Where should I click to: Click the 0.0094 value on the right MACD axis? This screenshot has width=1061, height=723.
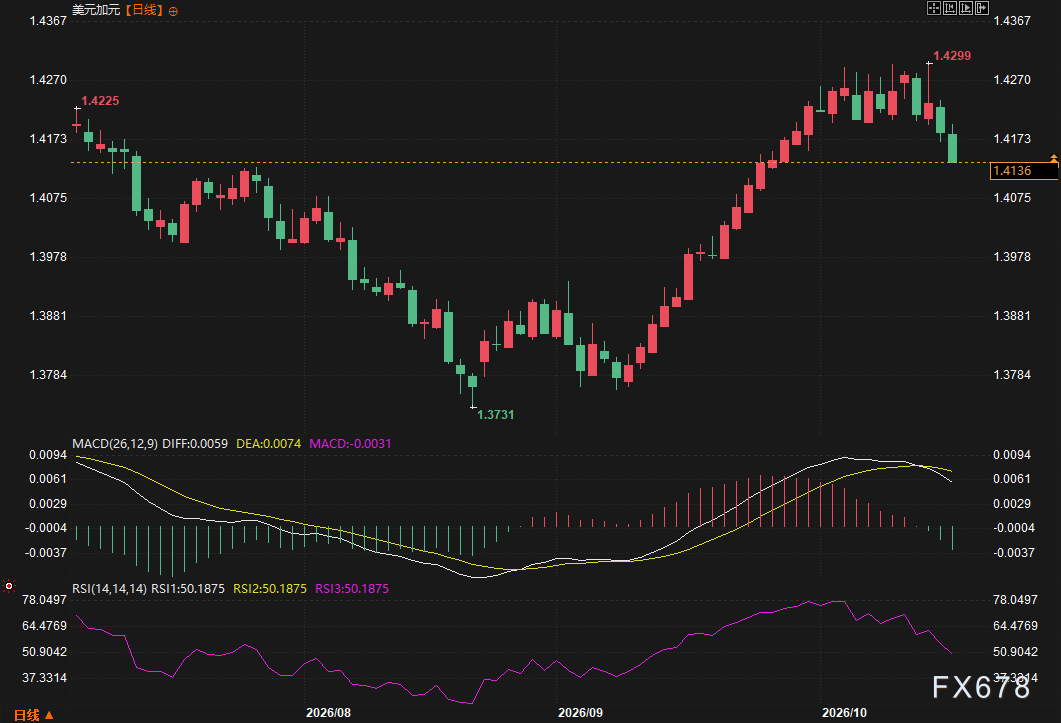click(1012, 454)
